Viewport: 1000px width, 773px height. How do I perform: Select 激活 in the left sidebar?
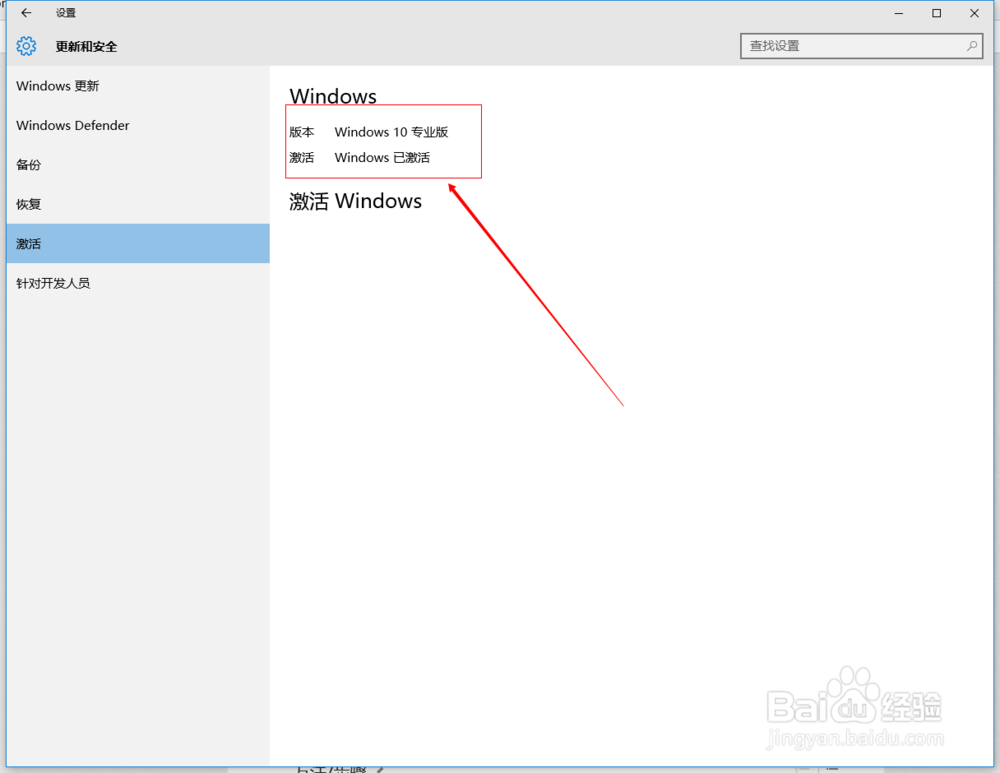point(28,243)
